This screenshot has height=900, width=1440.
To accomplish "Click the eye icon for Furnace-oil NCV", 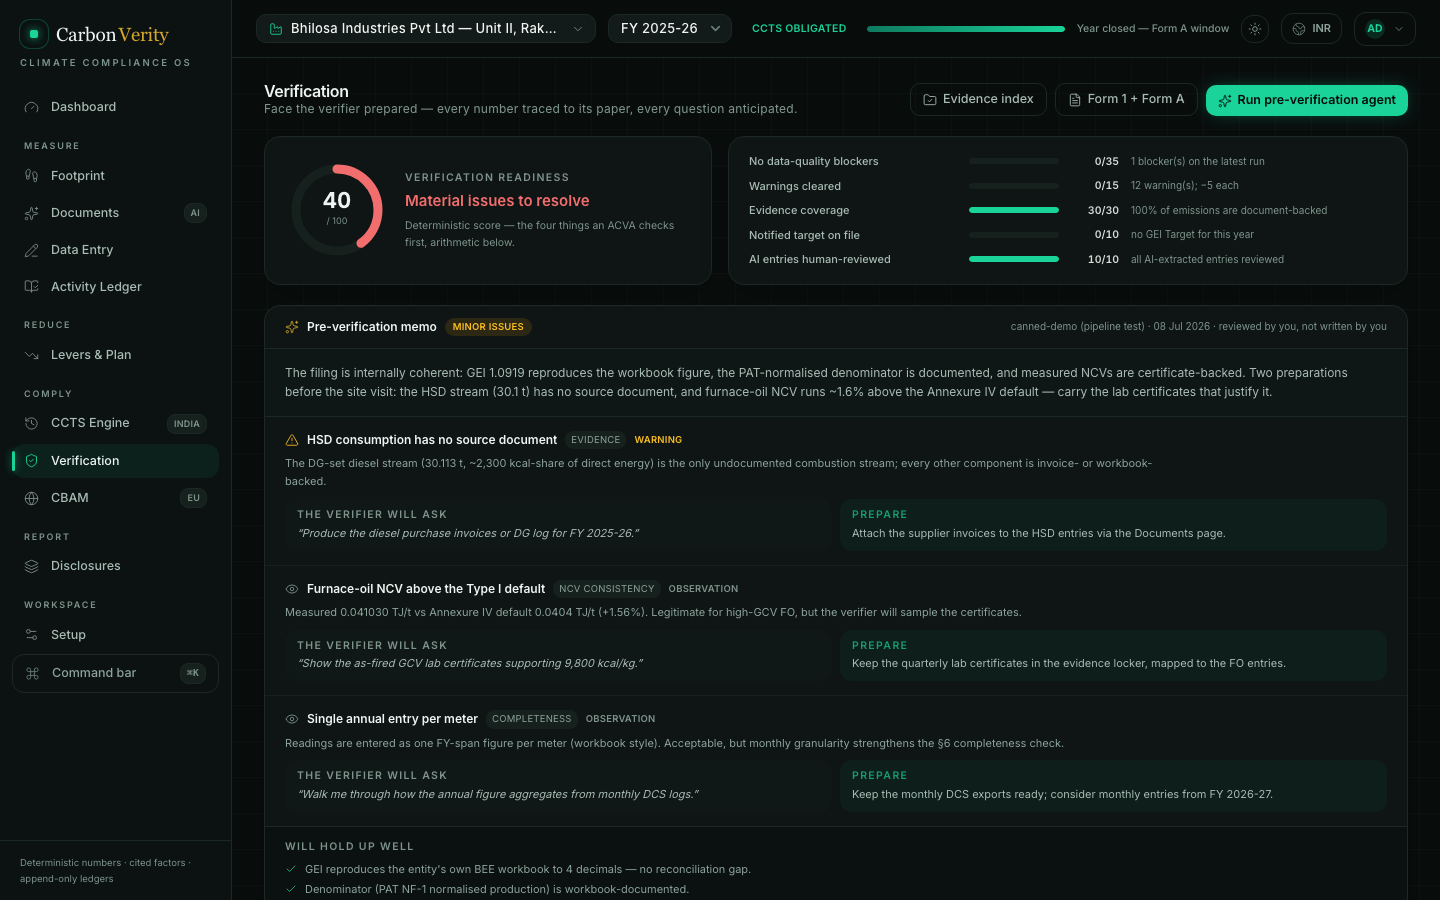I will coord(292,589).
